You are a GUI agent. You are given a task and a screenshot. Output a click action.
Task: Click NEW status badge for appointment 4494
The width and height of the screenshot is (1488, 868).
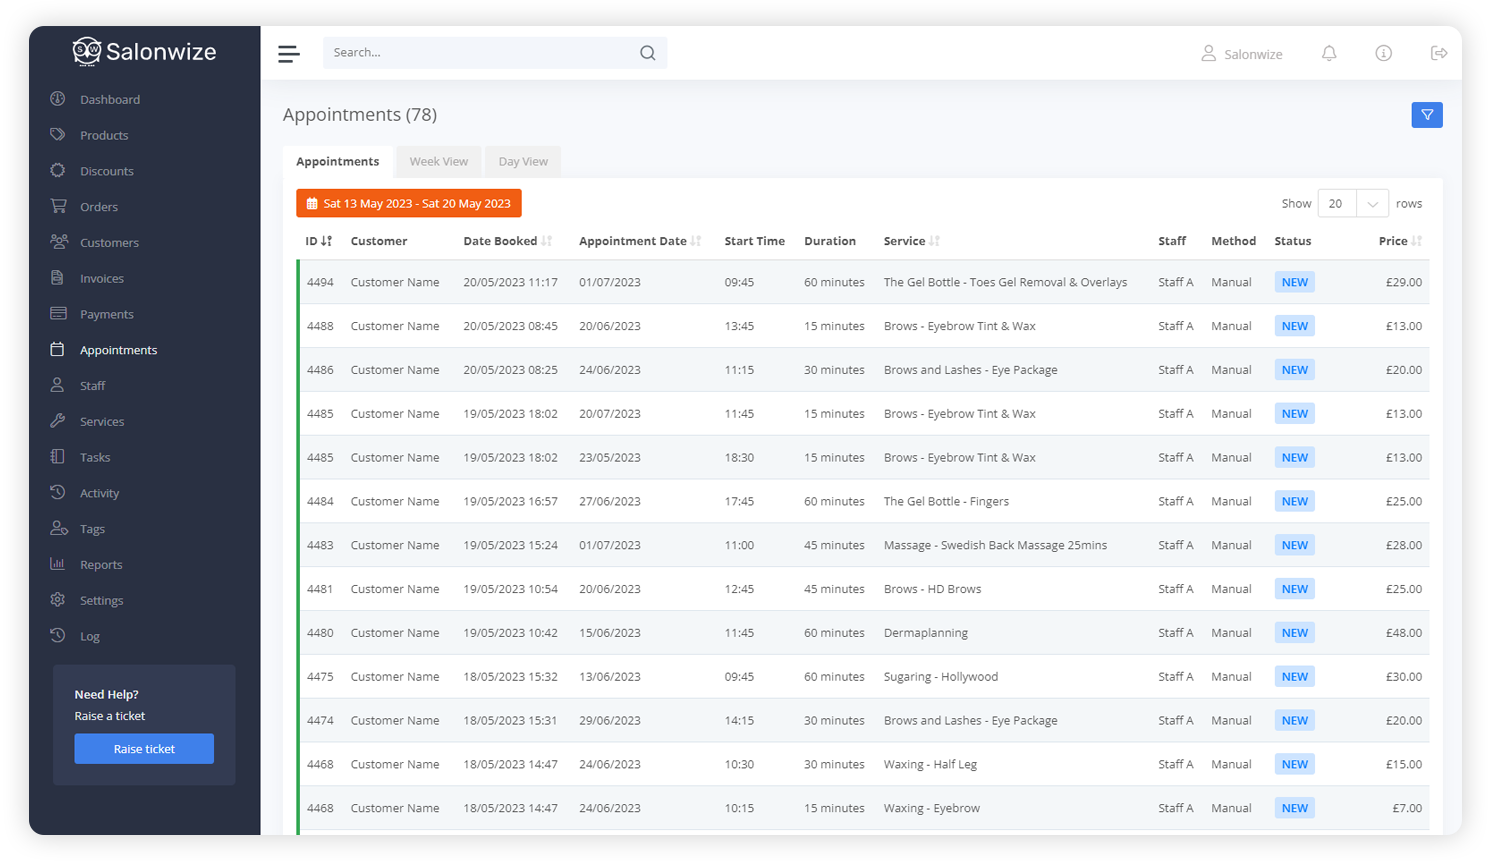click(x=1294, y=283)
